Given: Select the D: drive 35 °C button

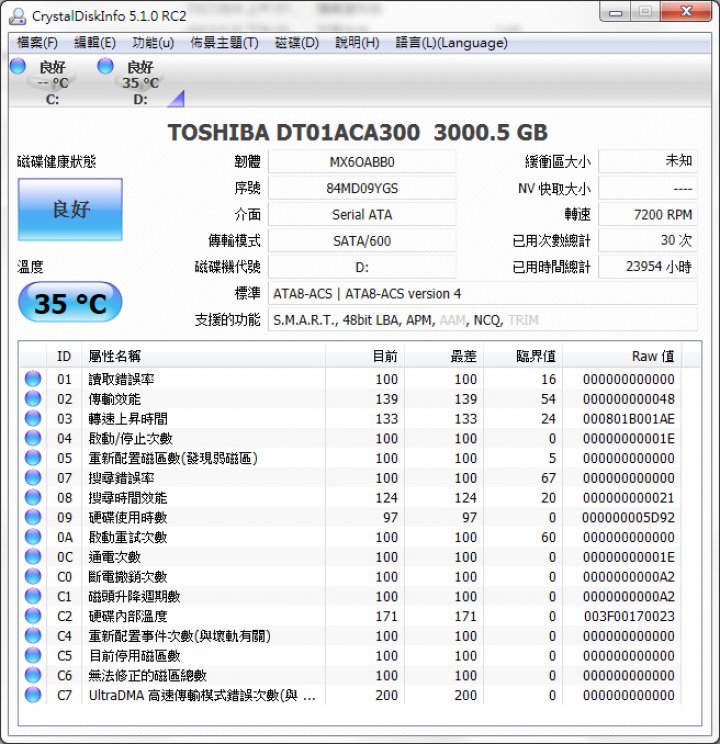Looking at the screenshot, I should (138, 82).
